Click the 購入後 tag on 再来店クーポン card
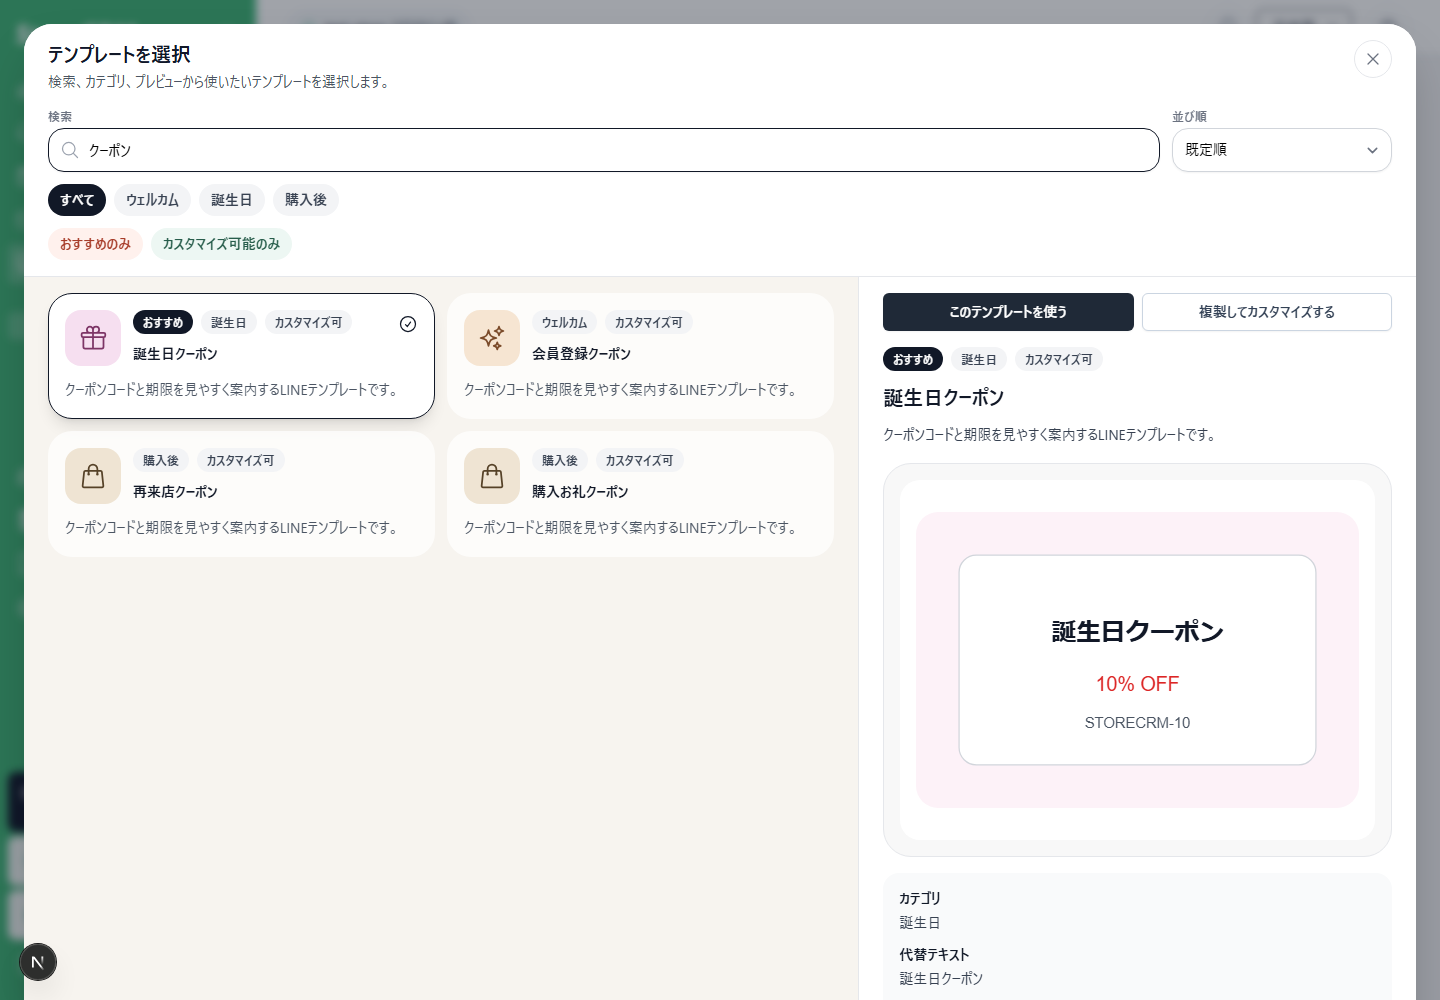The height and width of the screenshot is (1000, 1440). [161, 461]
